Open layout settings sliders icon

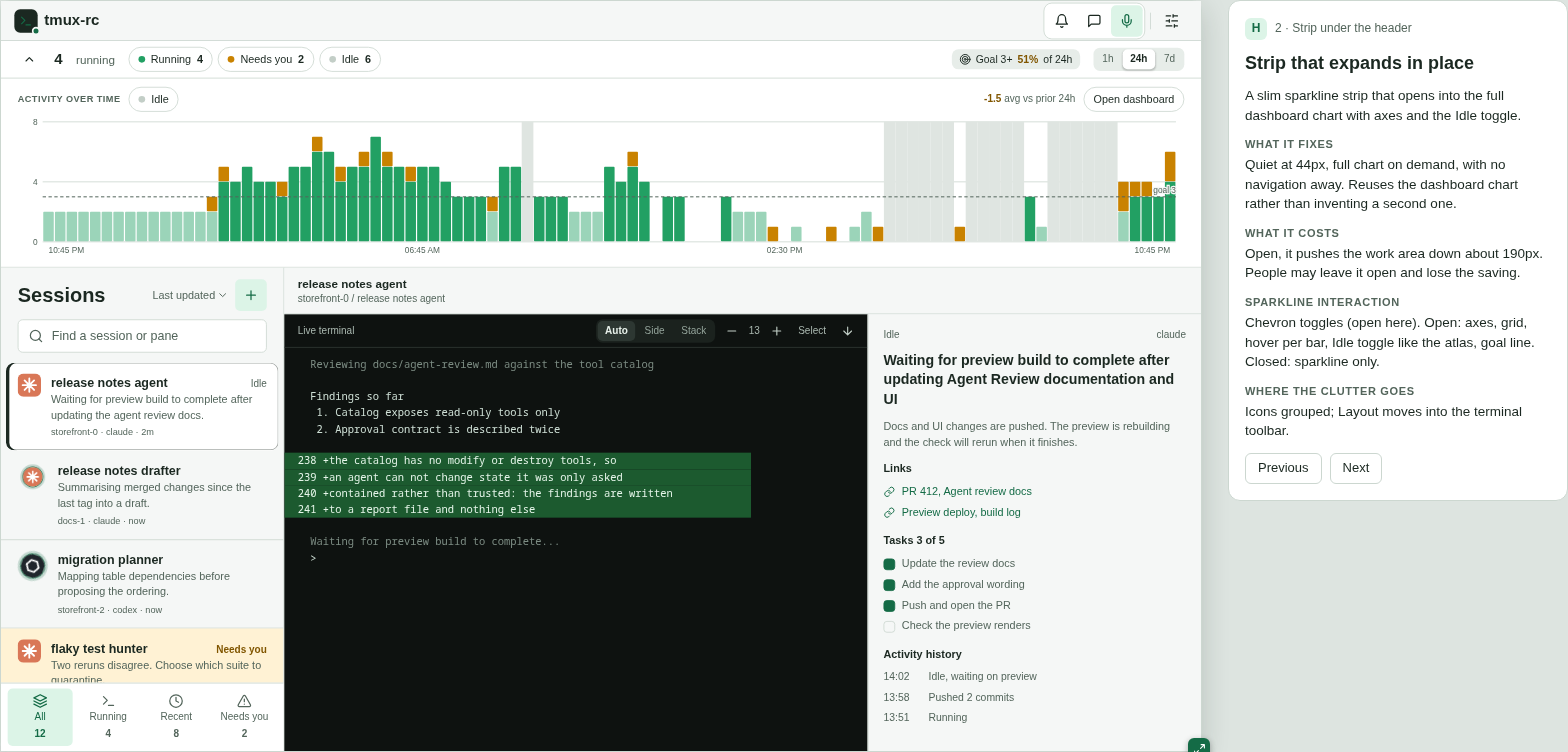click(x=1172, y=20)
